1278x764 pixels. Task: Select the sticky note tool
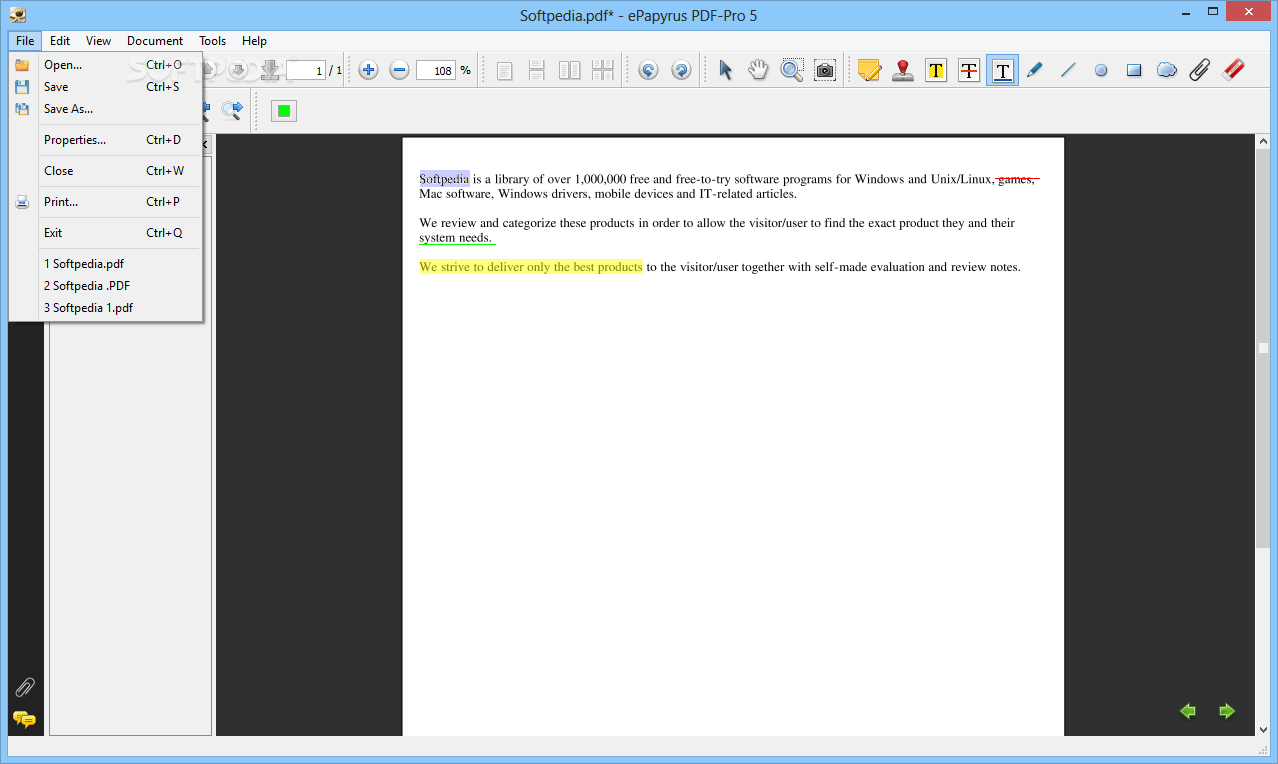(869, 70)
